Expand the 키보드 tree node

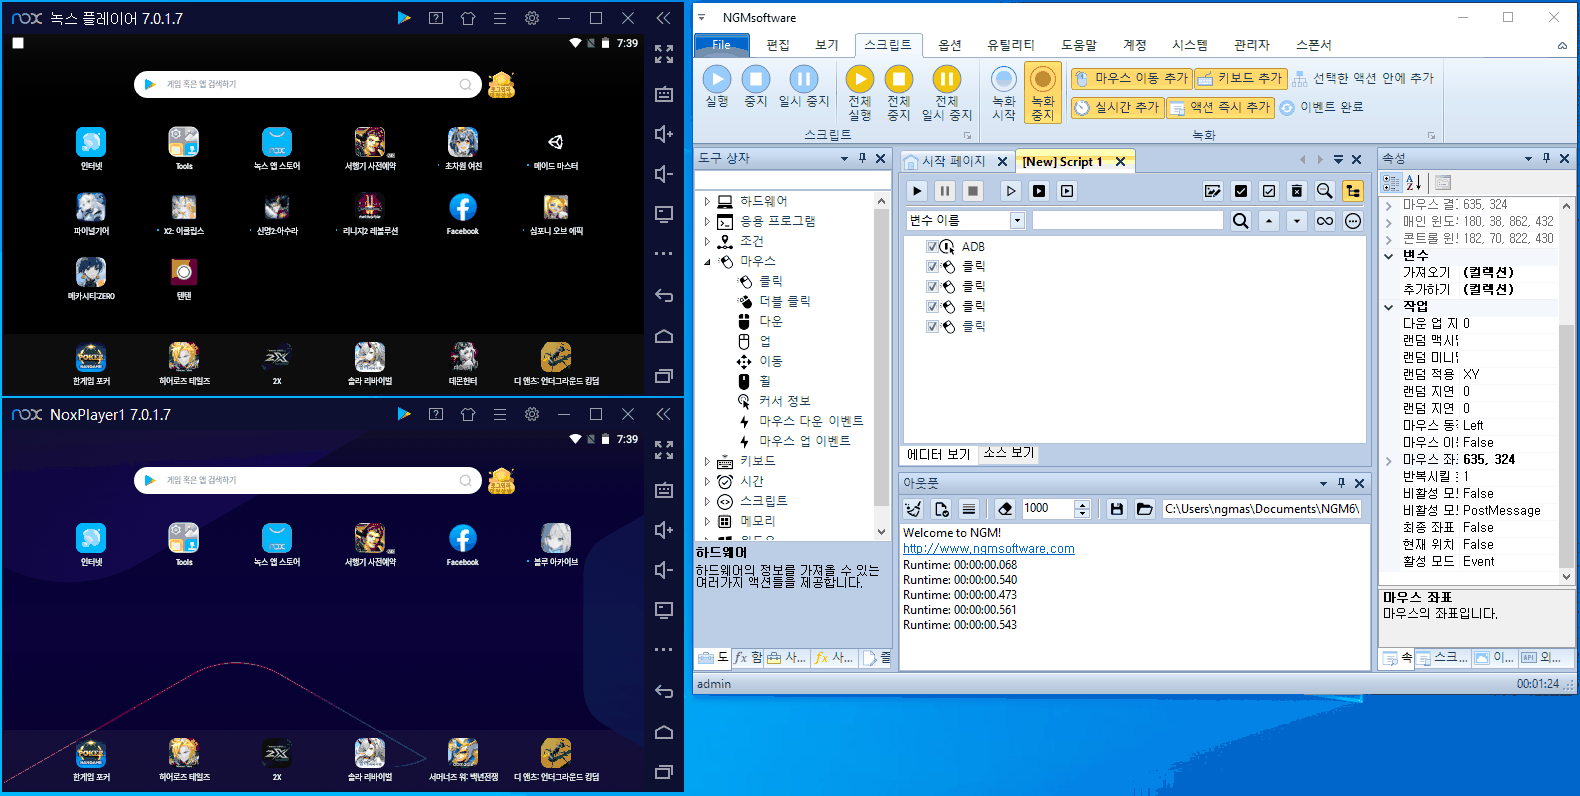pos(707,461)
